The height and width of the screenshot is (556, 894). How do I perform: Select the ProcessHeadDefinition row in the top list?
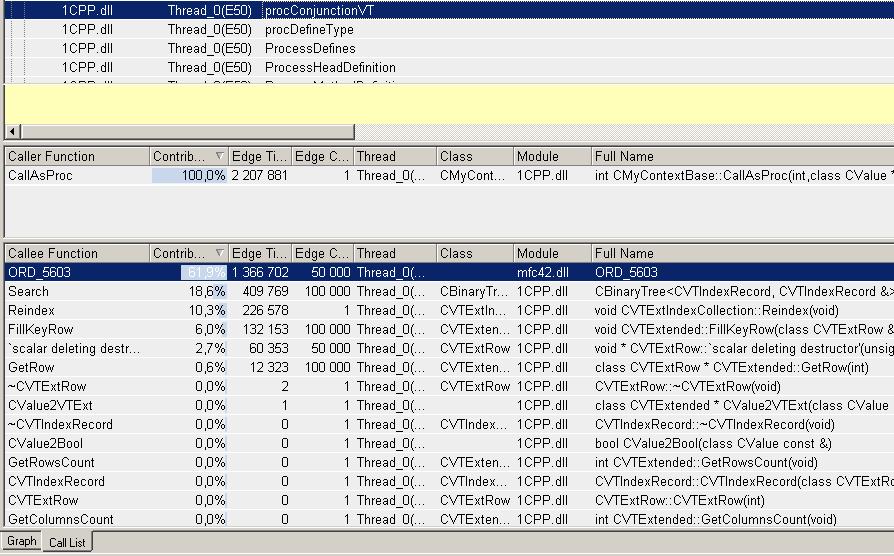(330, 67)
